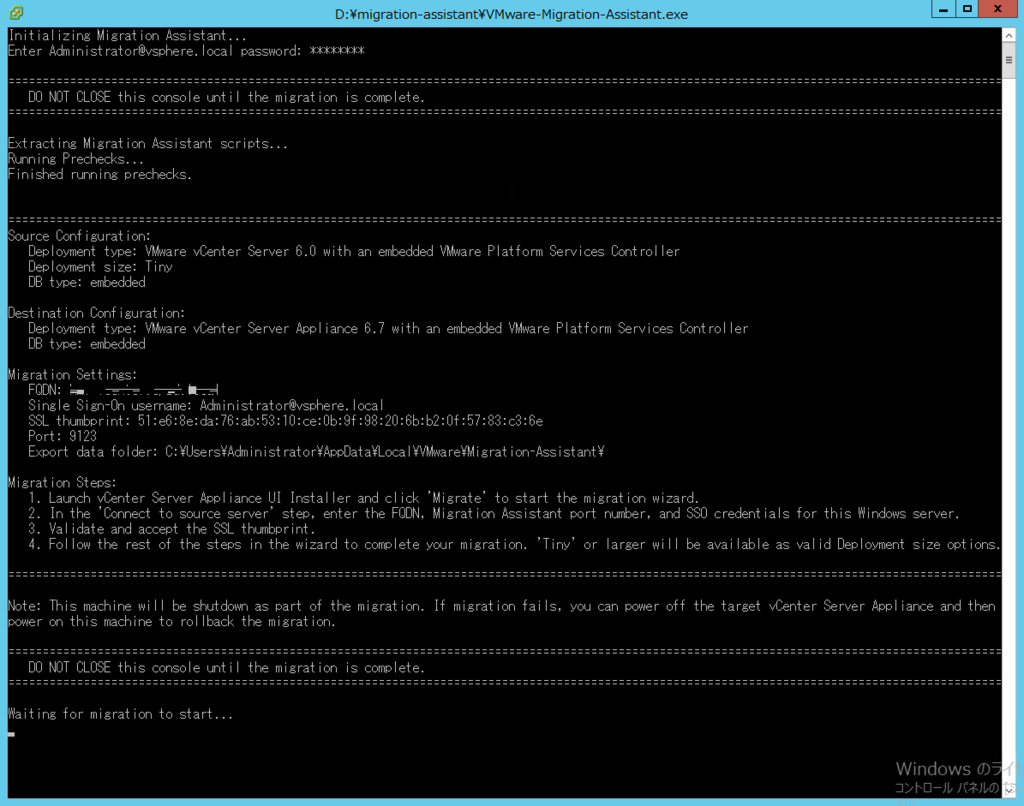Click the destination 'DB type: embedded' line
The width and height of the screenshot is (1024, 806).
coord(86,344)
